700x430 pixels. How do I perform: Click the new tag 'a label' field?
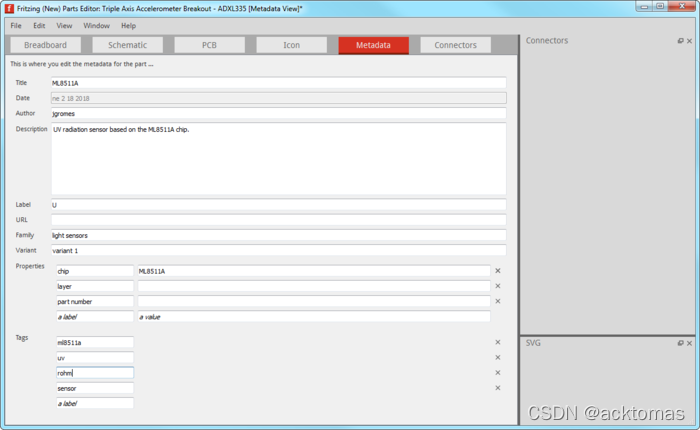click(95, 403)
